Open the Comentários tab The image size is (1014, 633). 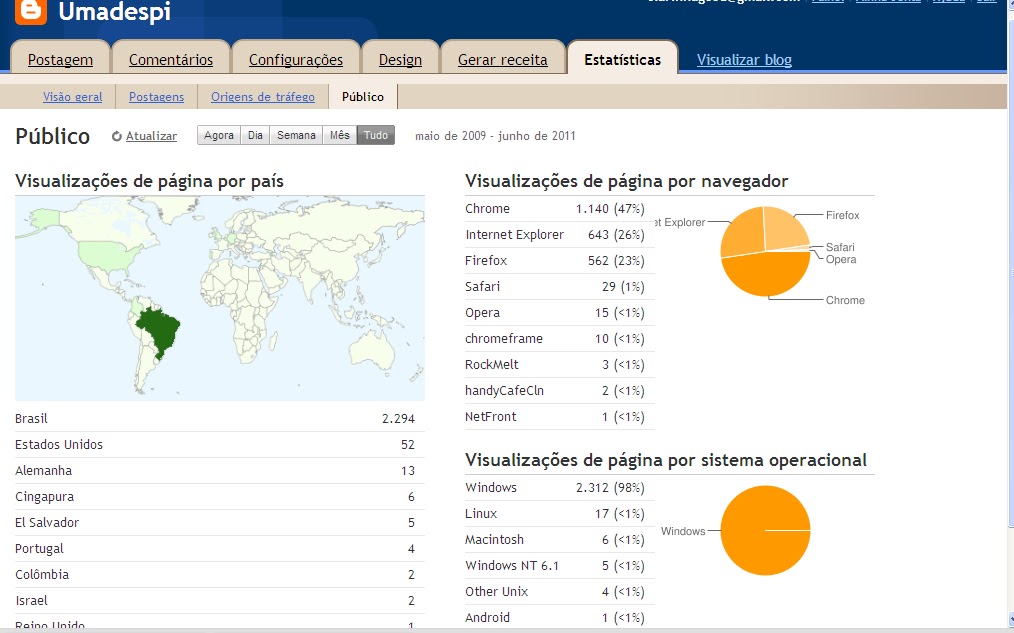(x=171, y=59)
